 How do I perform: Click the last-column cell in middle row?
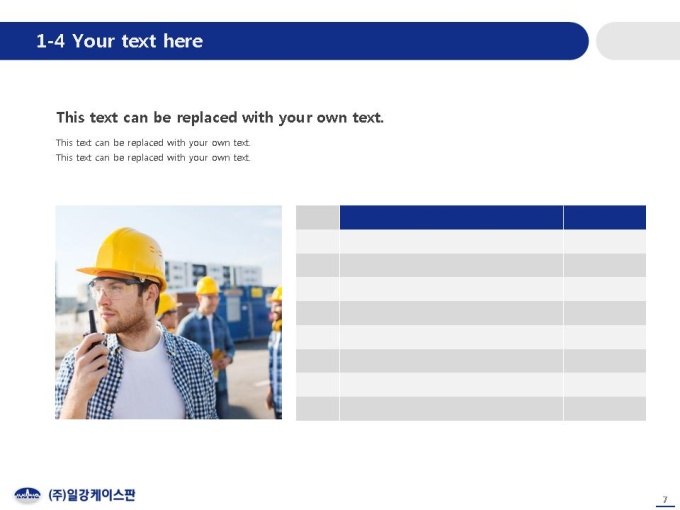(x=605, y=313)
